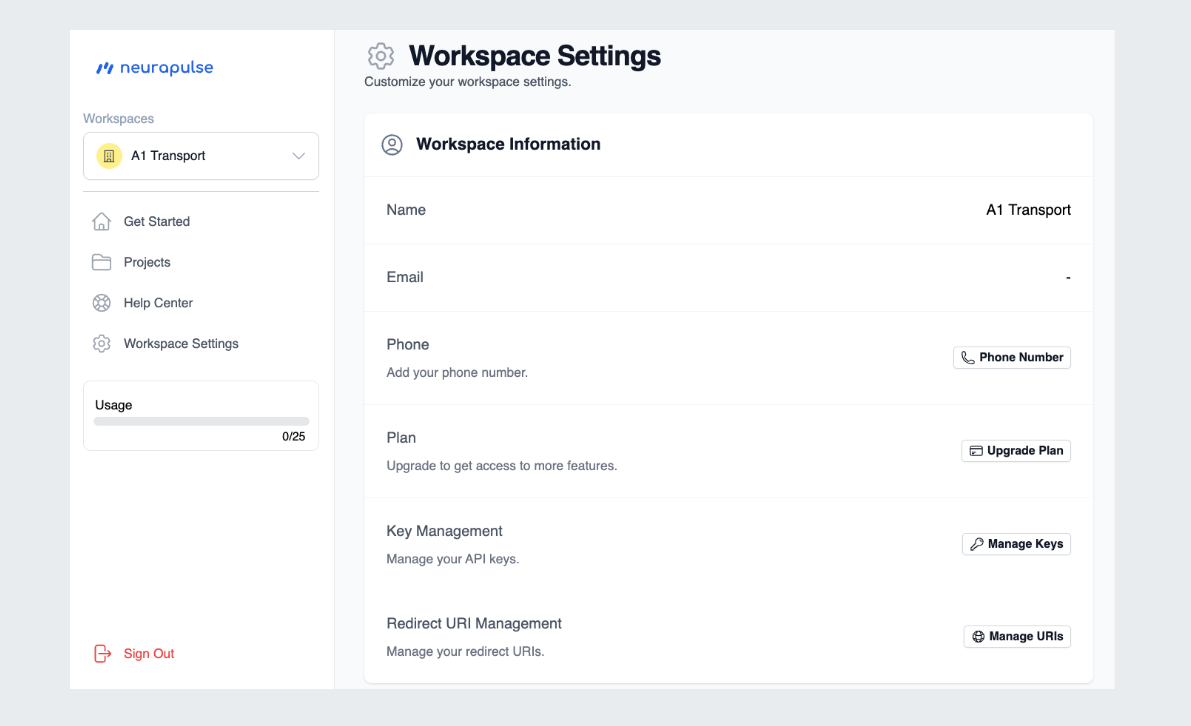Click the Usage label text
Viewport: 1191px width, 726px height.
(x=113, y=405)
